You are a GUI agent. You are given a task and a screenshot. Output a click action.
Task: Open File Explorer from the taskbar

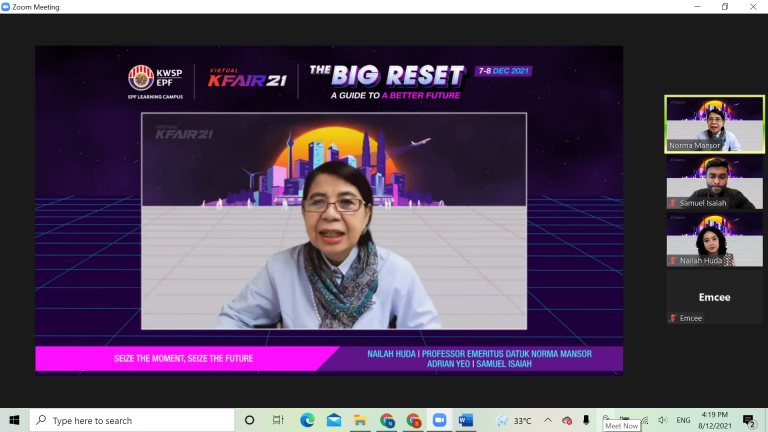coord(360,420)
